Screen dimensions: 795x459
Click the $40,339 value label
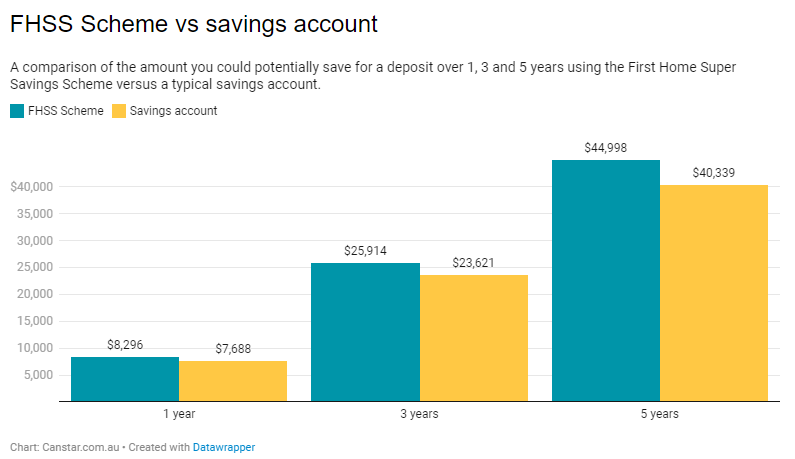pyautogui.click(x=713, y=173)
